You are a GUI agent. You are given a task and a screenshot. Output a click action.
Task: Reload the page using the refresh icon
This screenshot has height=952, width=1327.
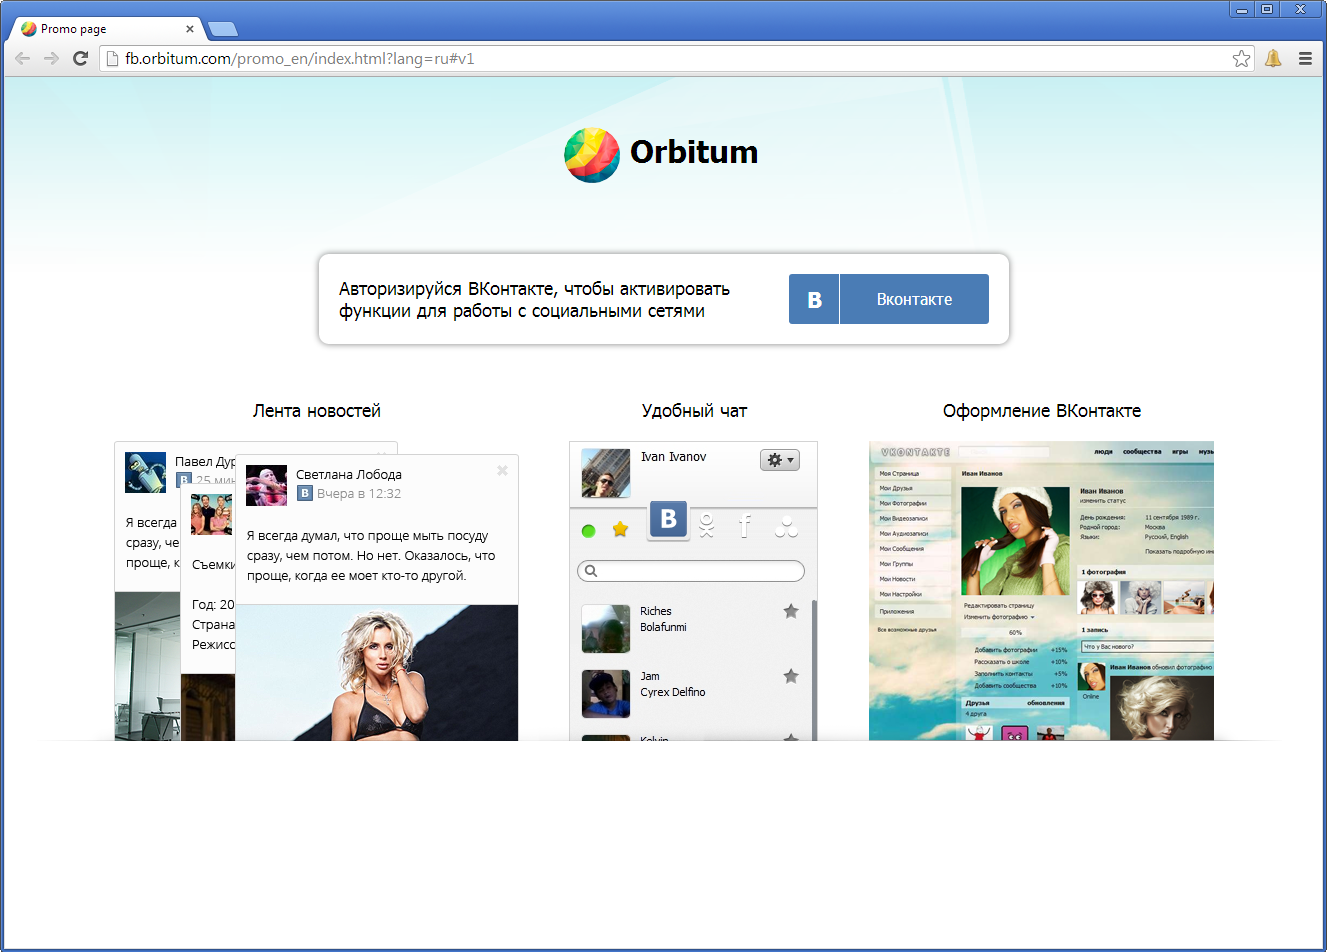(x=80, y=58)
